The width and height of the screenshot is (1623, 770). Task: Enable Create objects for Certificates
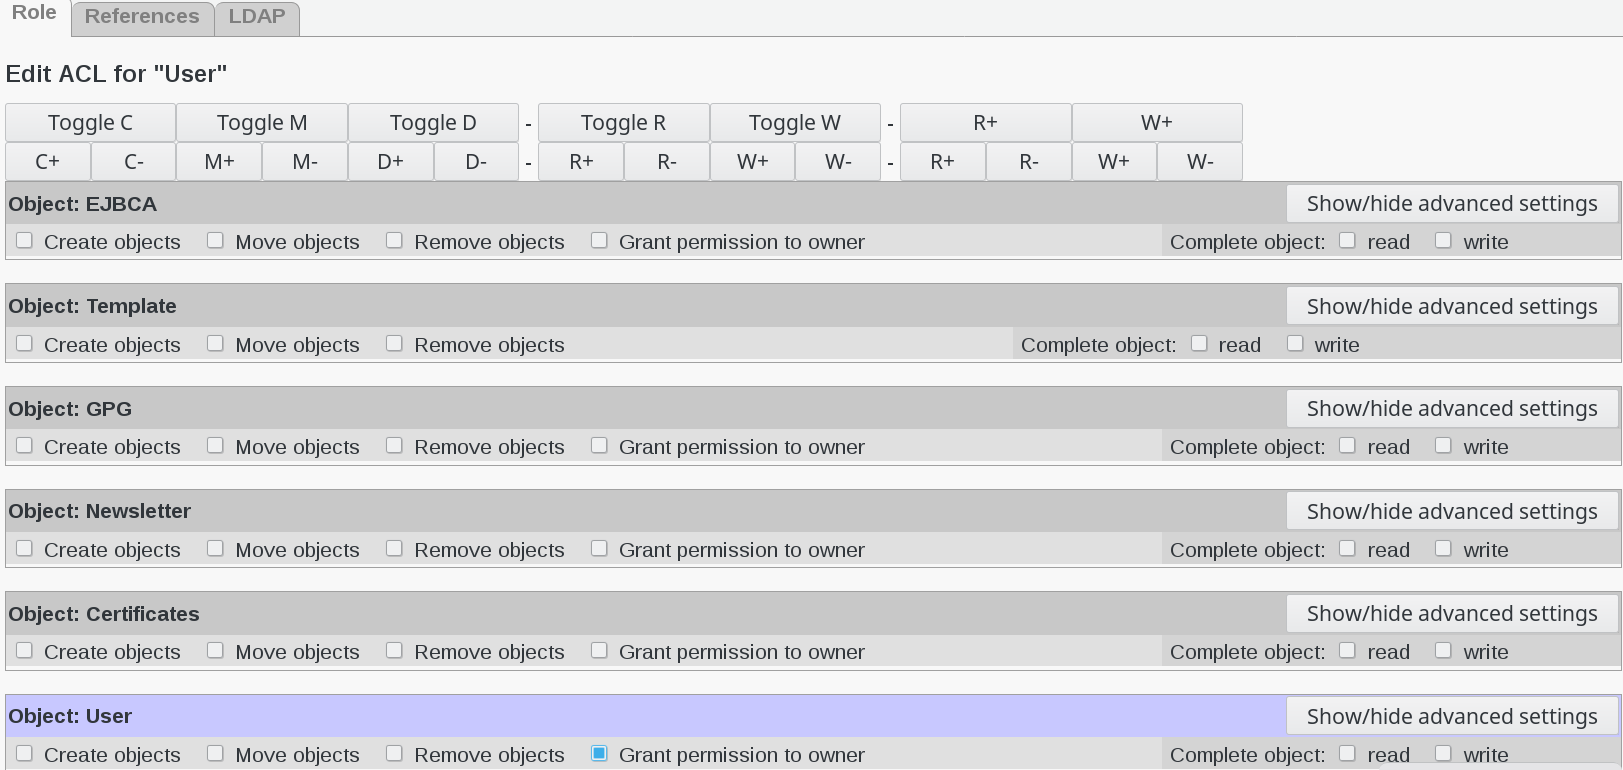tap(25, 651)
